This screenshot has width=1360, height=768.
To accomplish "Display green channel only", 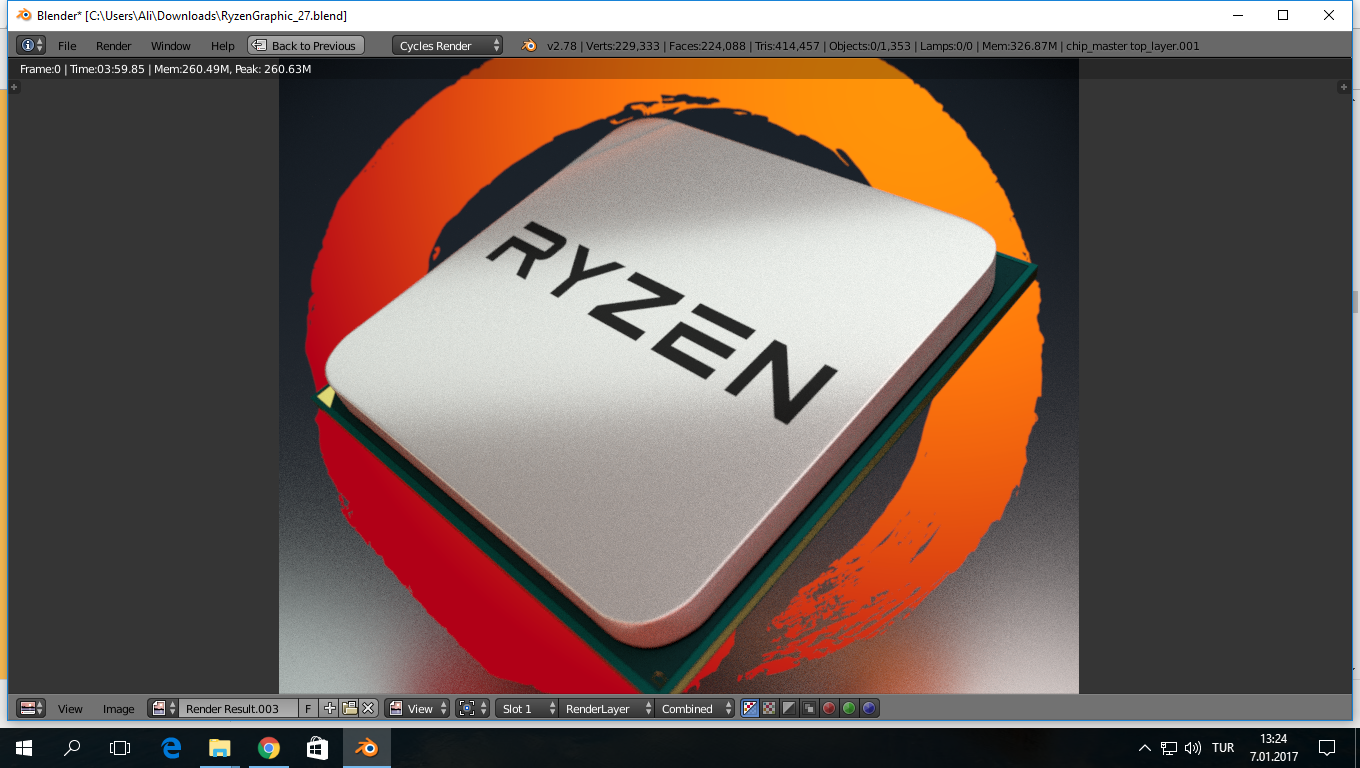I will (x=849, y=708).
